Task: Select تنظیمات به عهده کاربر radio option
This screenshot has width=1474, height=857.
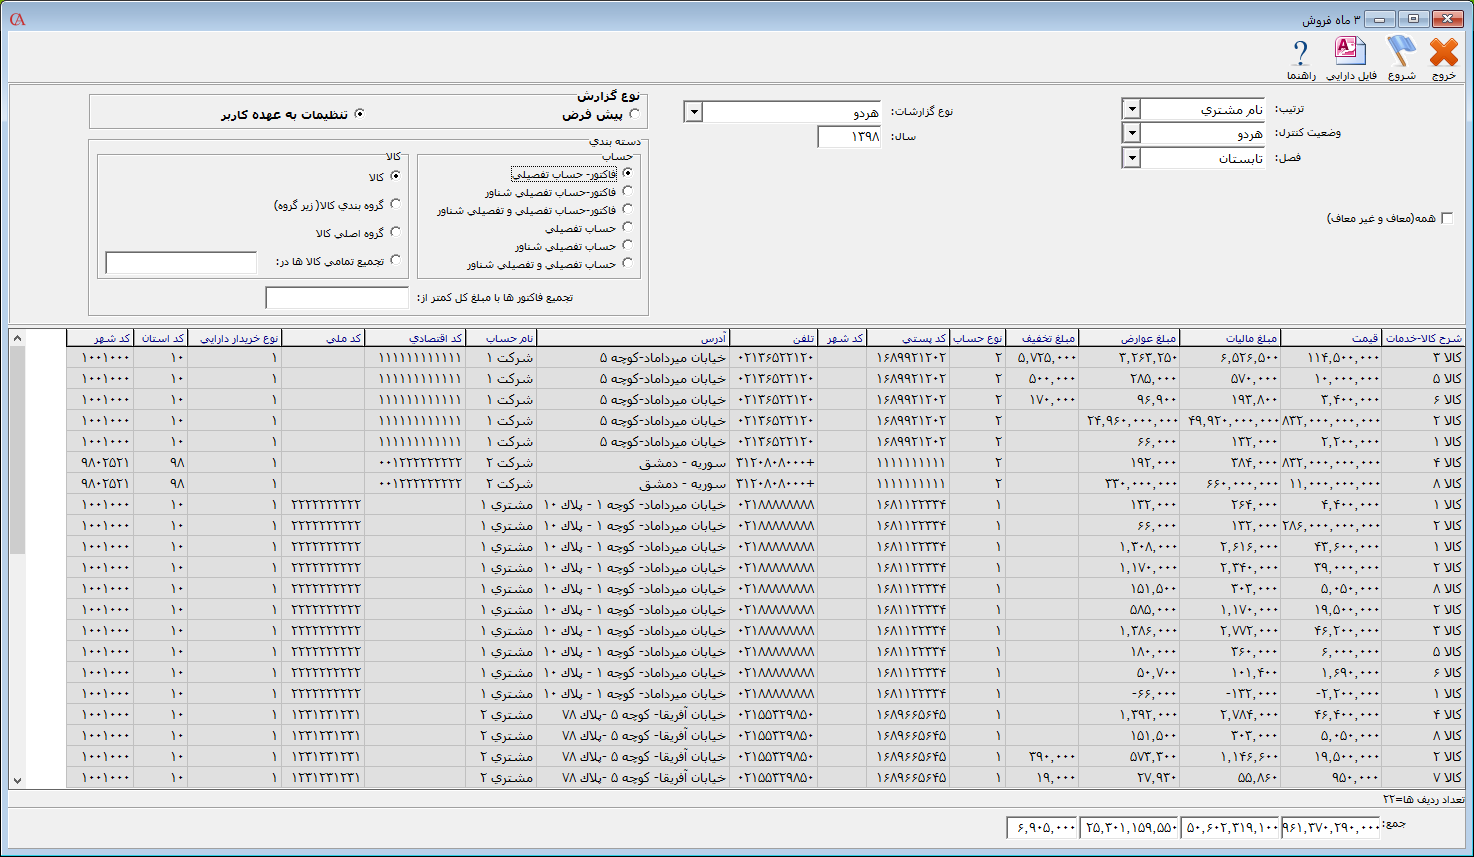Action: click(x=359, y=114)
